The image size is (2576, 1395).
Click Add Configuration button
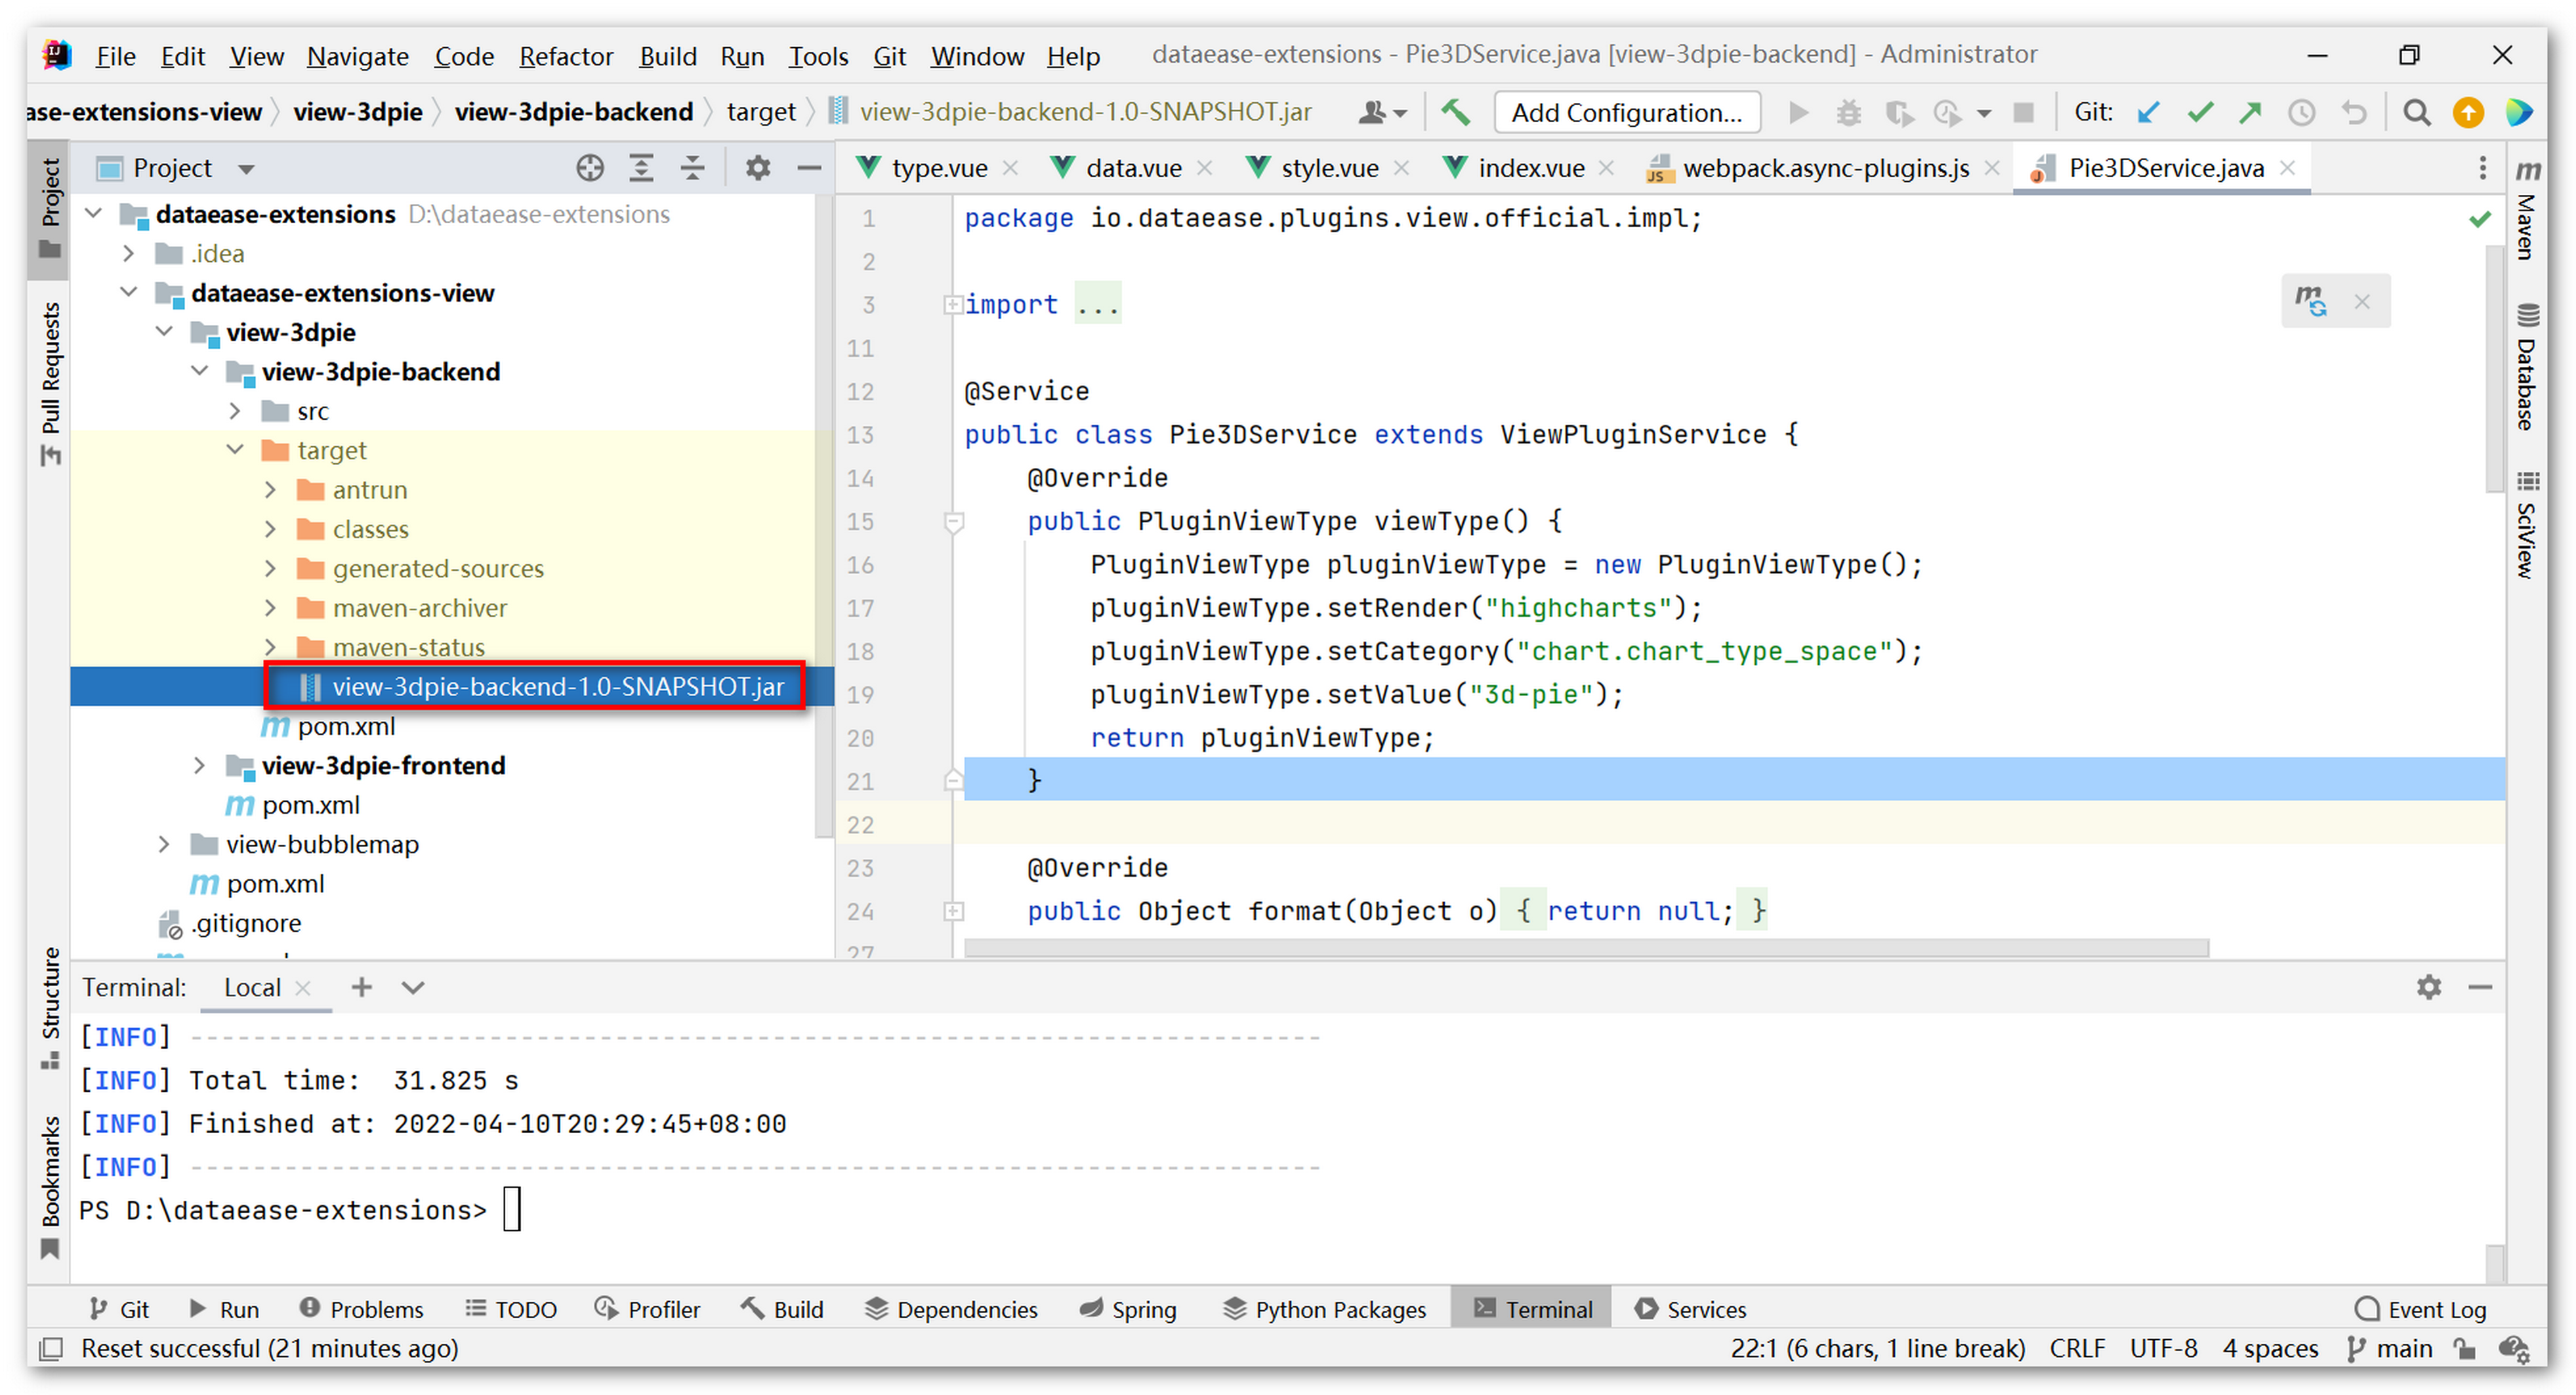1626,112
